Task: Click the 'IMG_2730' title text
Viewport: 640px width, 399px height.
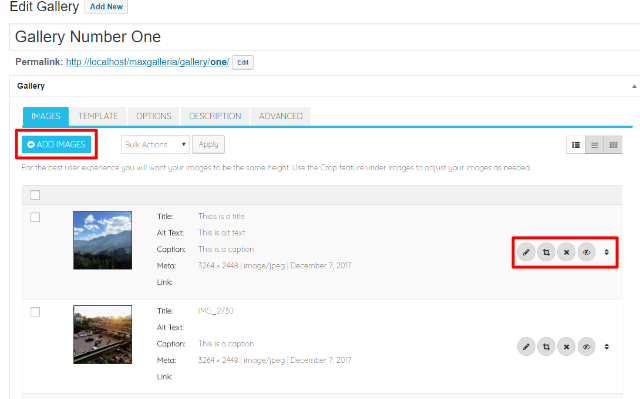Action: click(216, 311)
